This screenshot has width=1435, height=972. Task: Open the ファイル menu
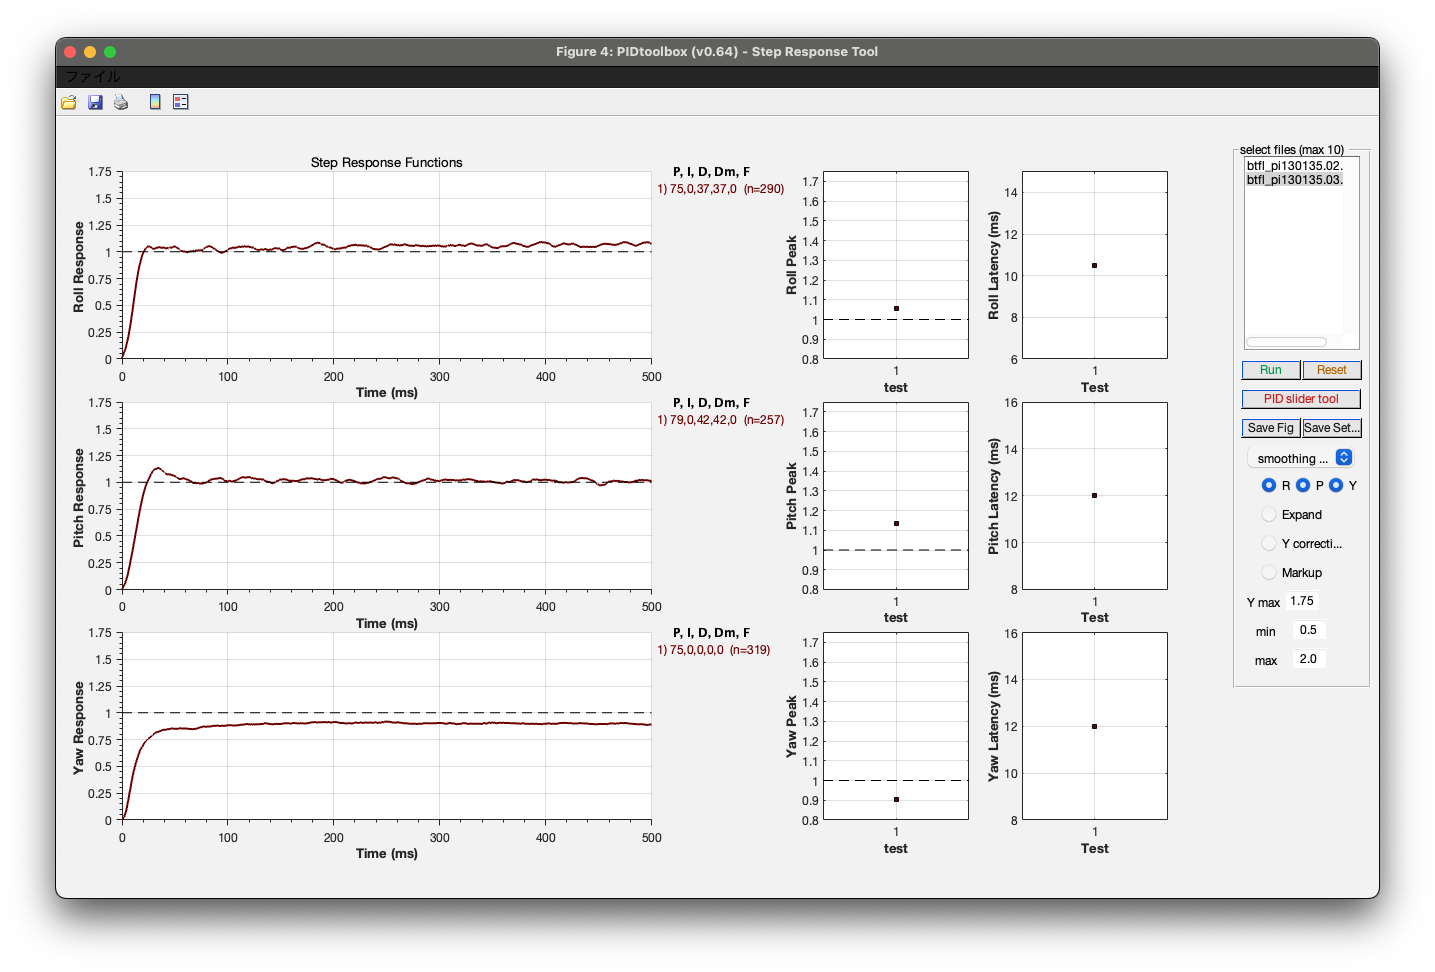(92, 76)
